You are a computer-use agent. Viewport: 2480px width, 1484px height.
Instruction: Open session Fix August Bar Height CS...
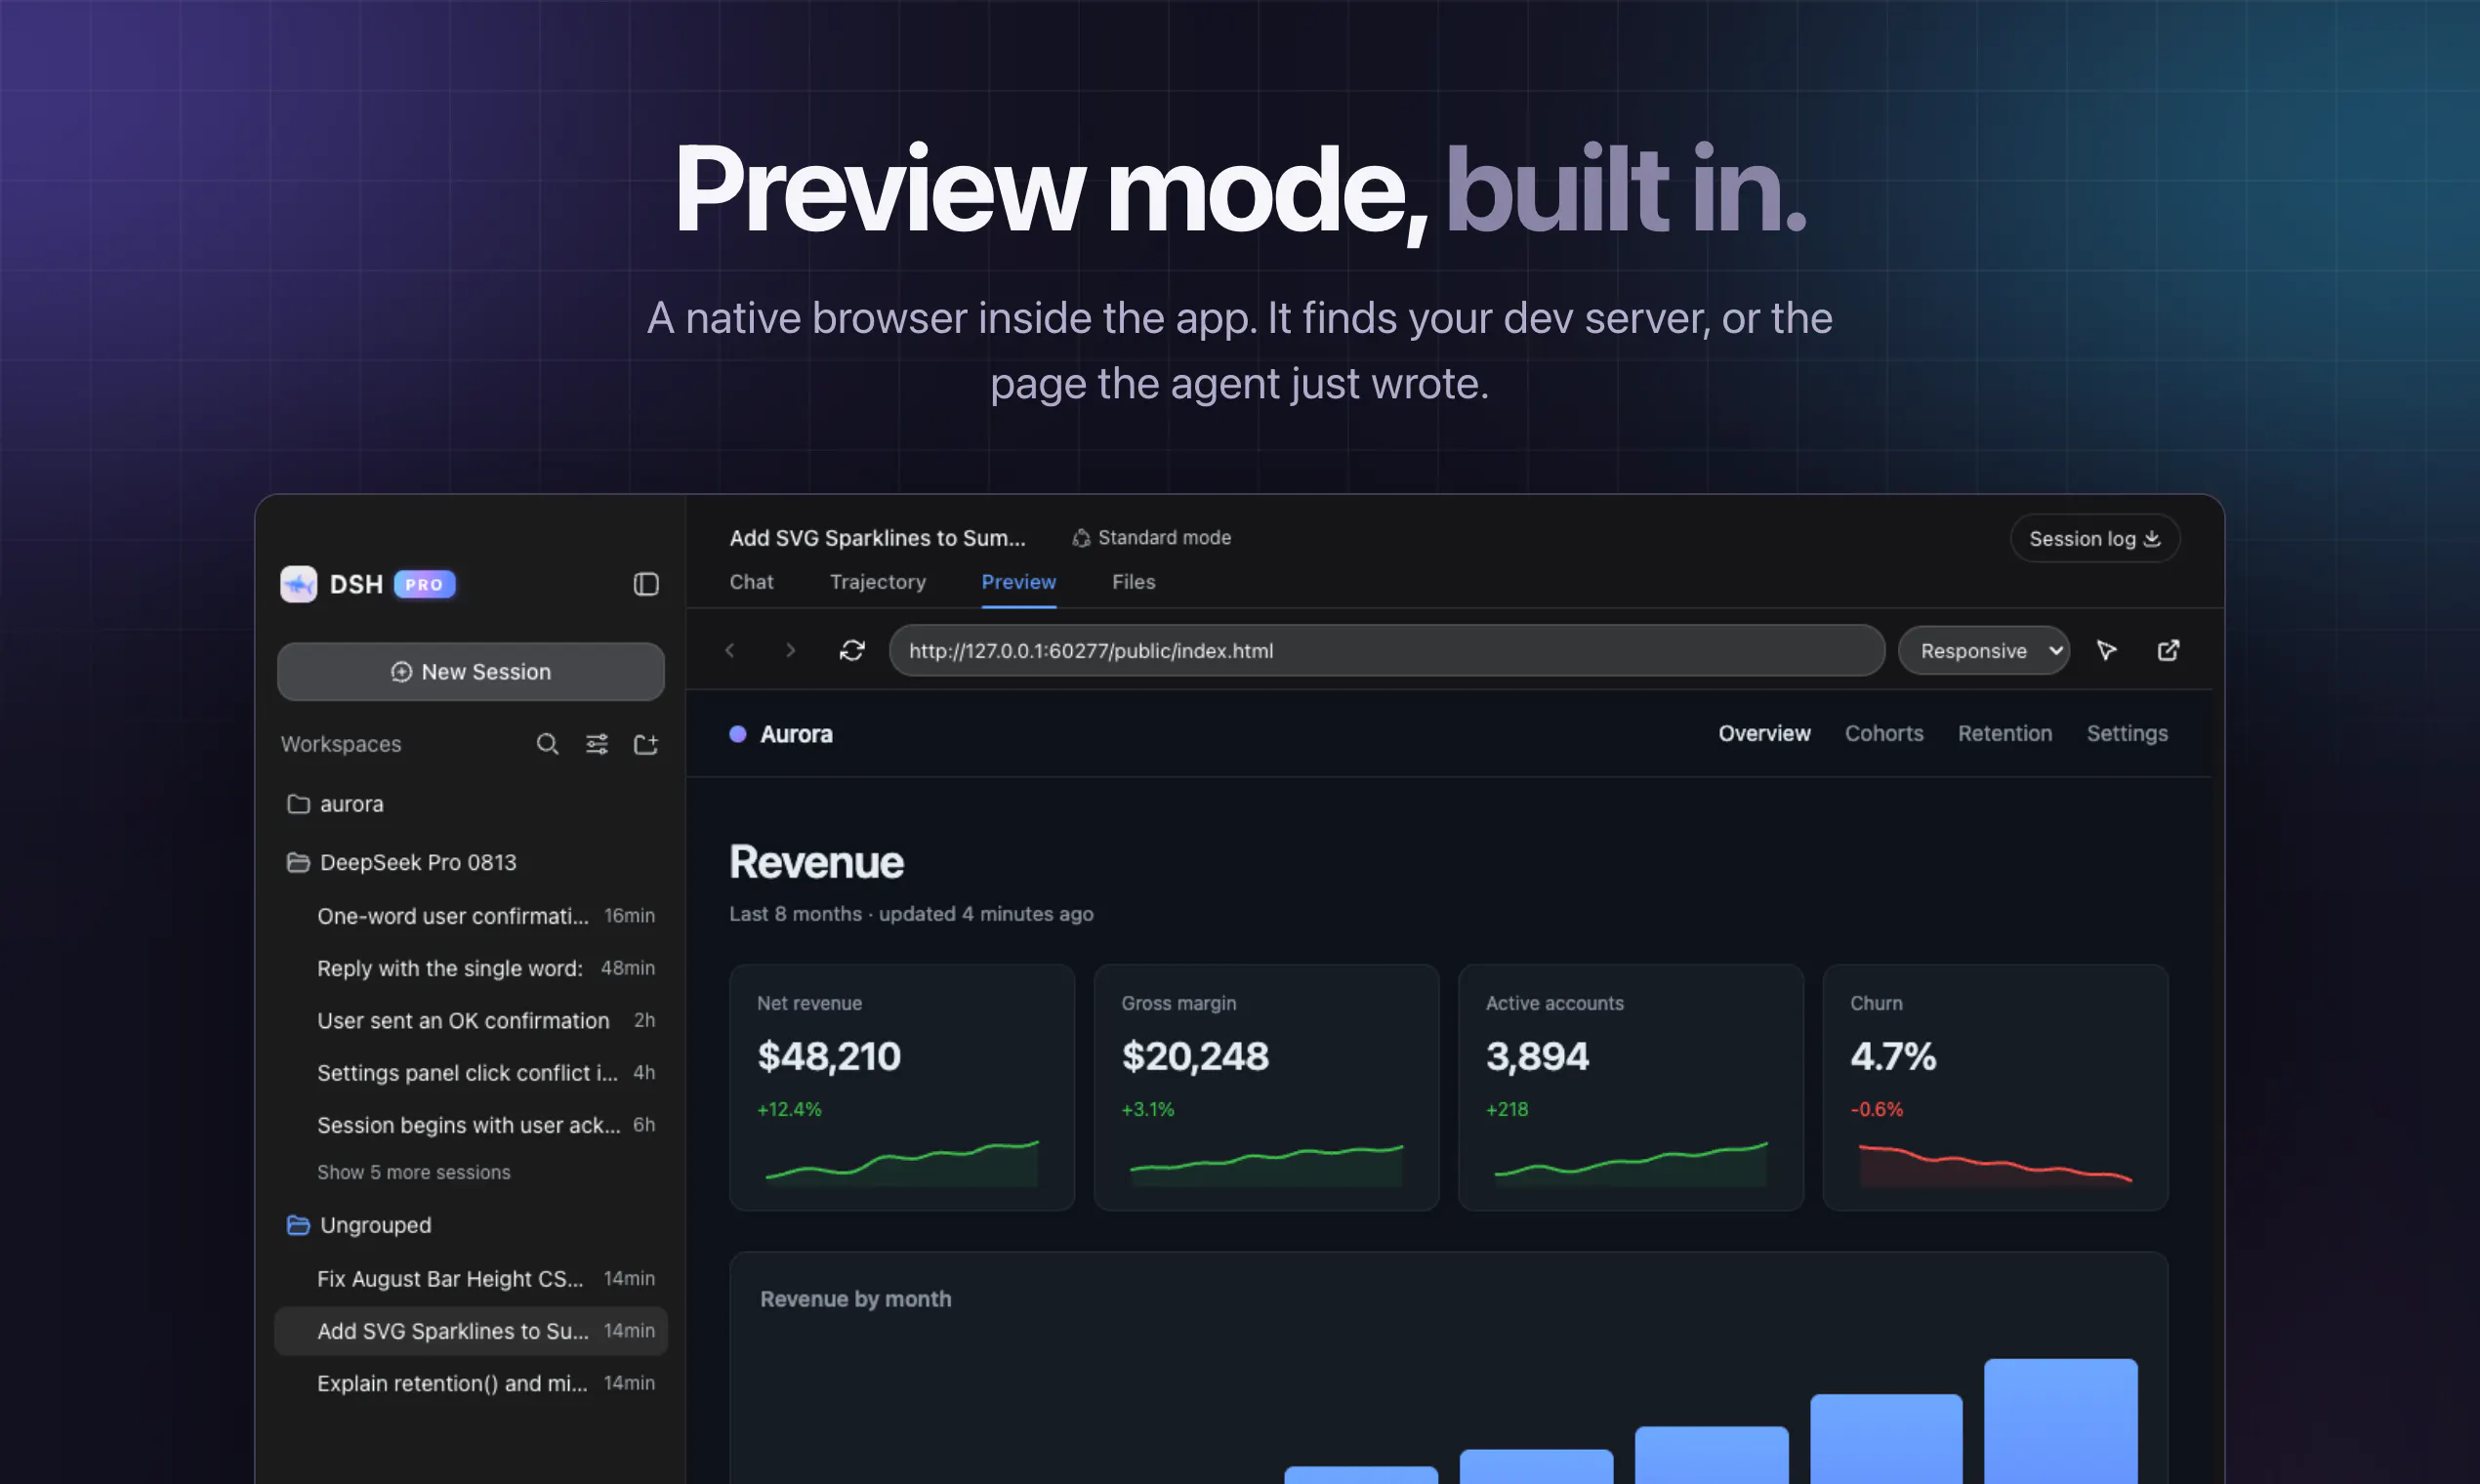pyautogui.click(x=471, y=1279)
